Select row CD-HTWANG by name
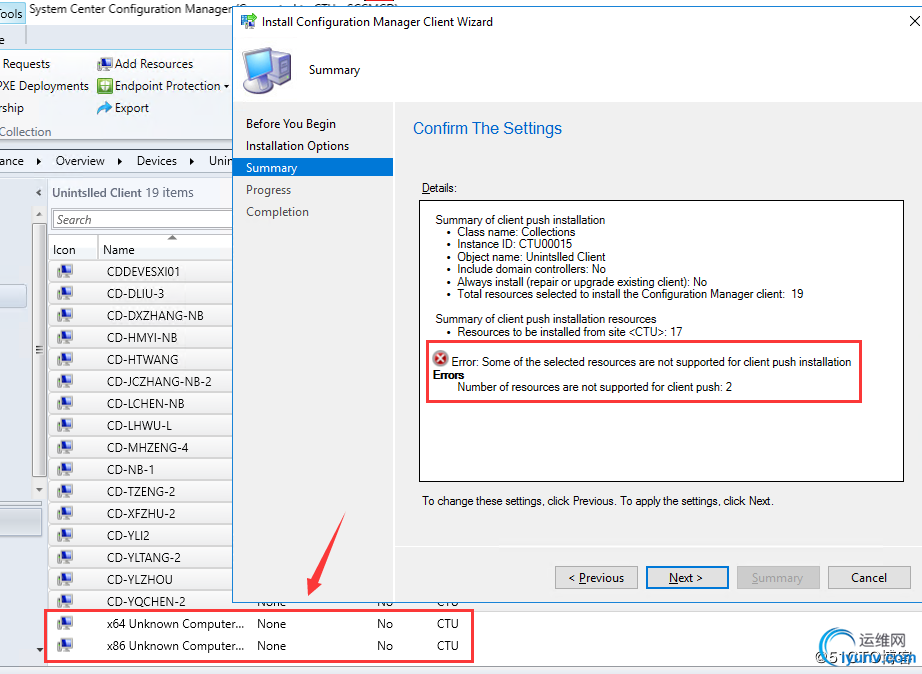This screenshot has height=674, width=922. click(142, 359)
